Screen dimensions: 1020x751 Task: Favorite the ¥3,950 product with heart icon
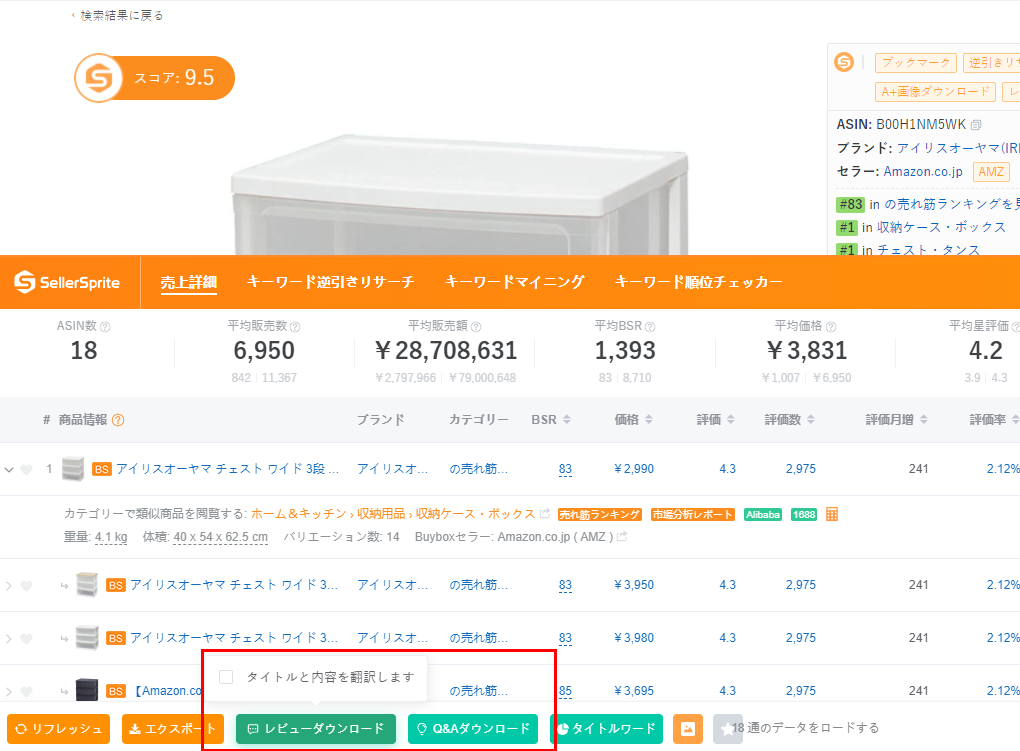coord(26,585)
